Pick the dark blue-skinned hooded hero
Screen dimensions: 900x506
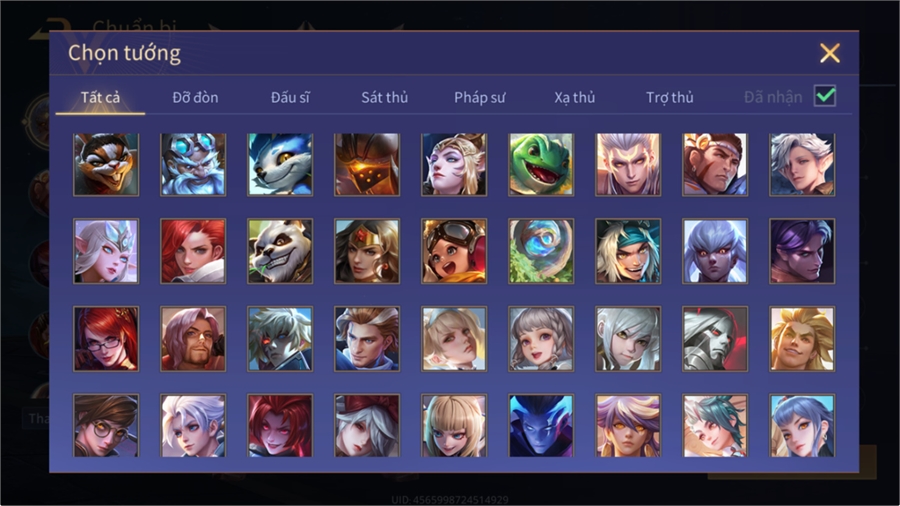click(541, 425)
